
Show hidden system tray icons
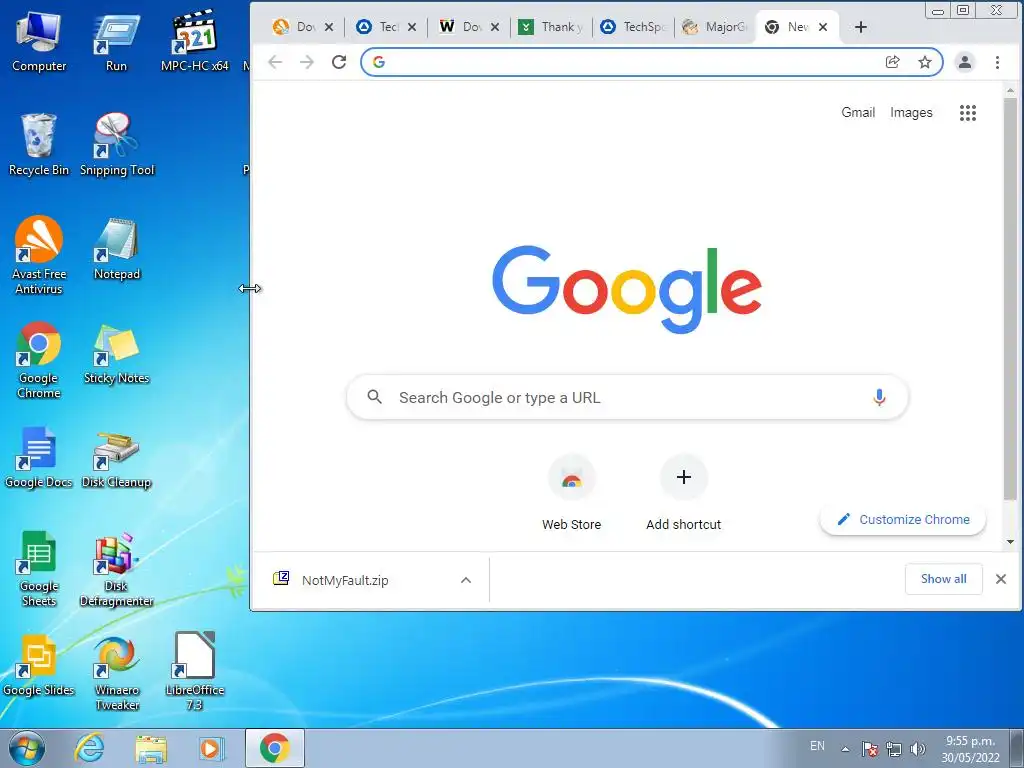click(x=845, y=749)
